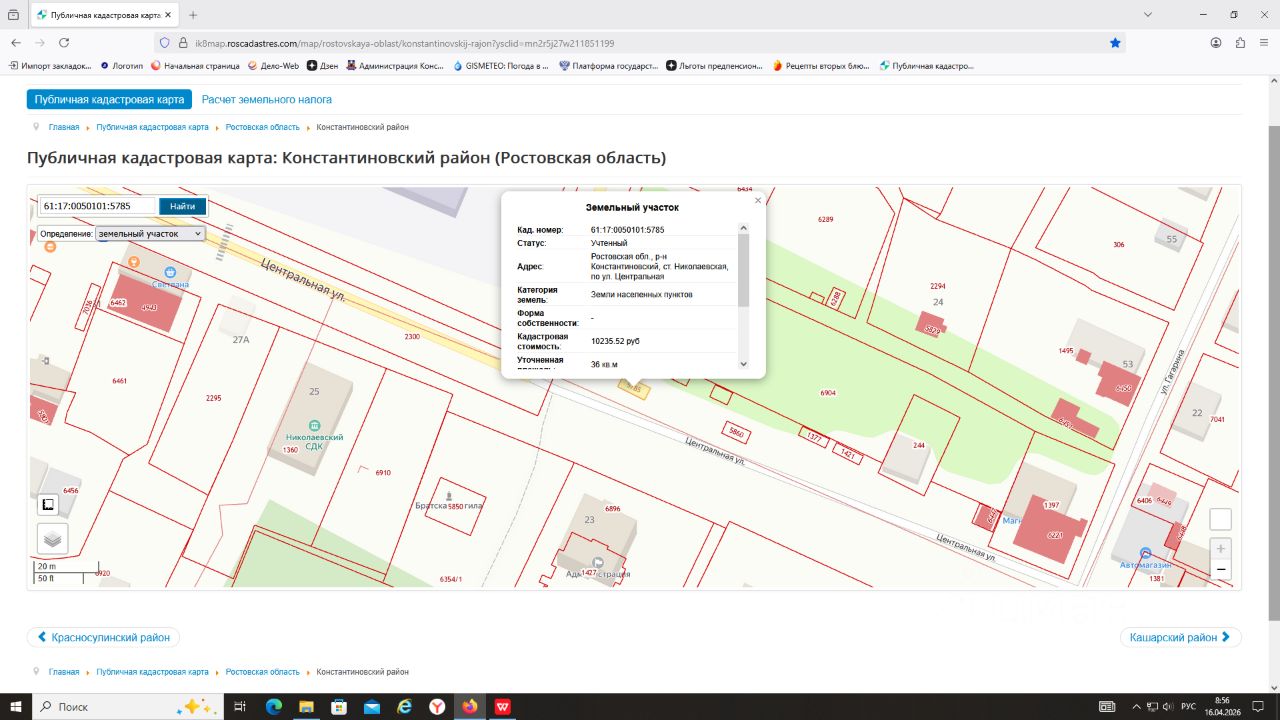Open the top Главная breadcrumb link
The height and width of the screenshot is (720, 1280).
[x=64, y=127]
